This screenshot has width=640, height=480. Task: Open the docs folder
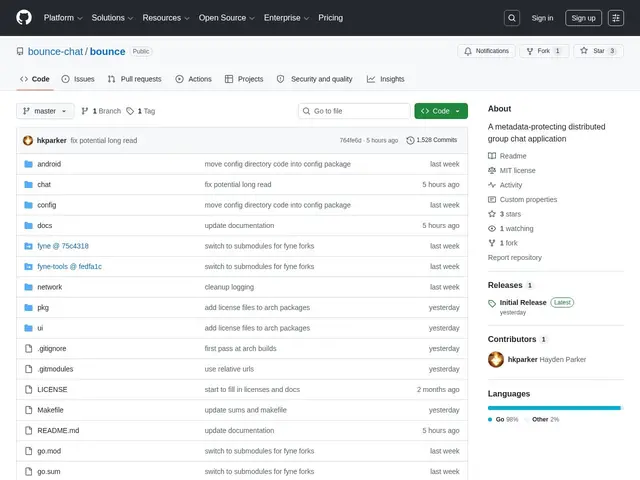pos(44,226)
